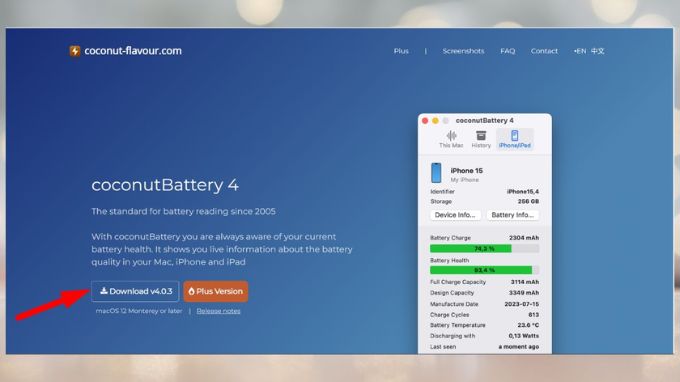
Task: Click the Device Info... button
Action: coord(455,215)
